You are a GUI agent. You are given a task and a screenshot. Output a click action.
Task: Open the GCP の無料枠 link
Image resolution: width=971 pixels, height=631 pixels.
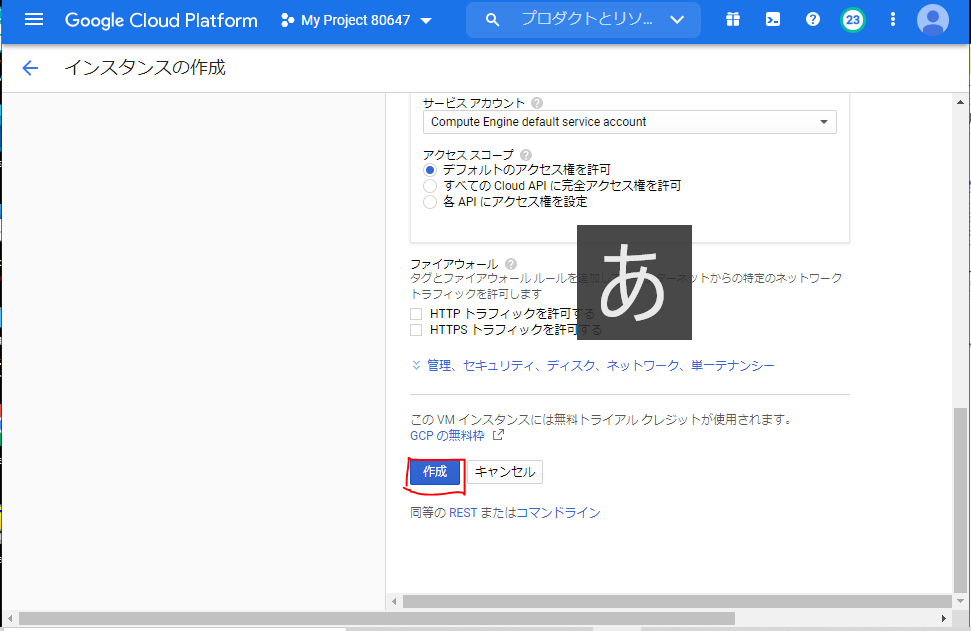(x=447, y=435)
